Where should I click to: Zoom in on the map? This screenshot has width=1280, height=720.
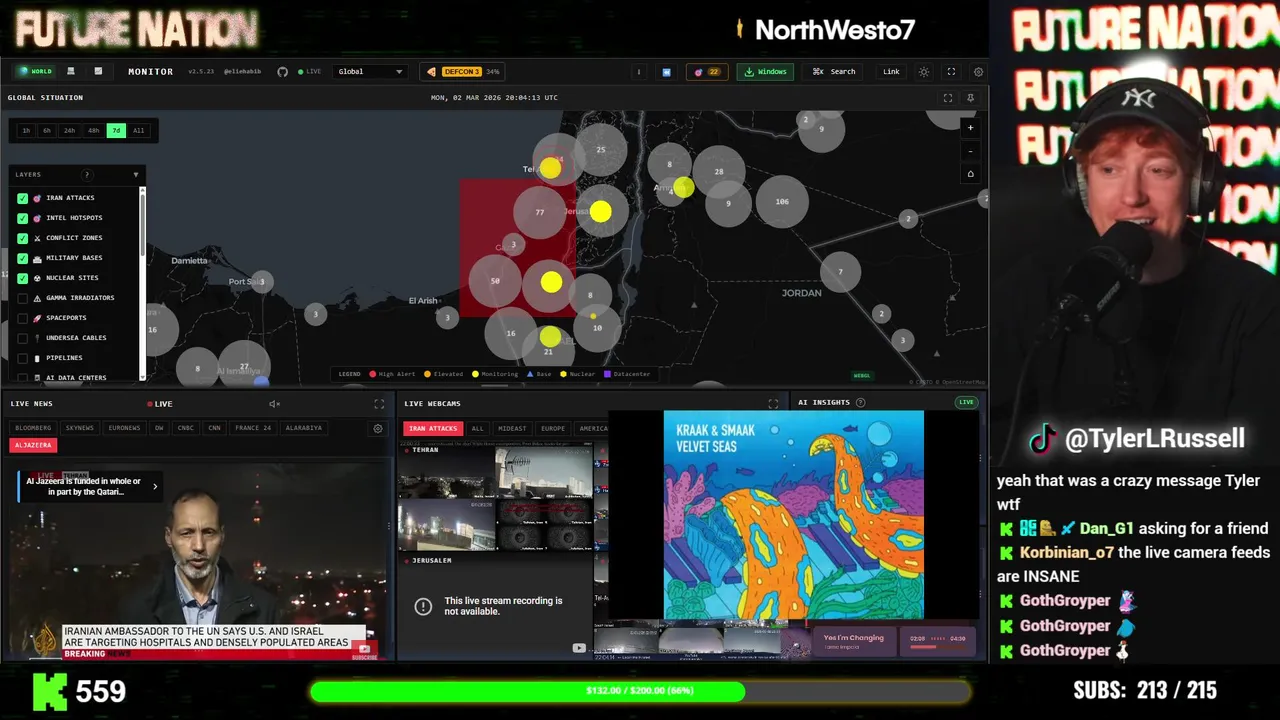tap(970, 128)
